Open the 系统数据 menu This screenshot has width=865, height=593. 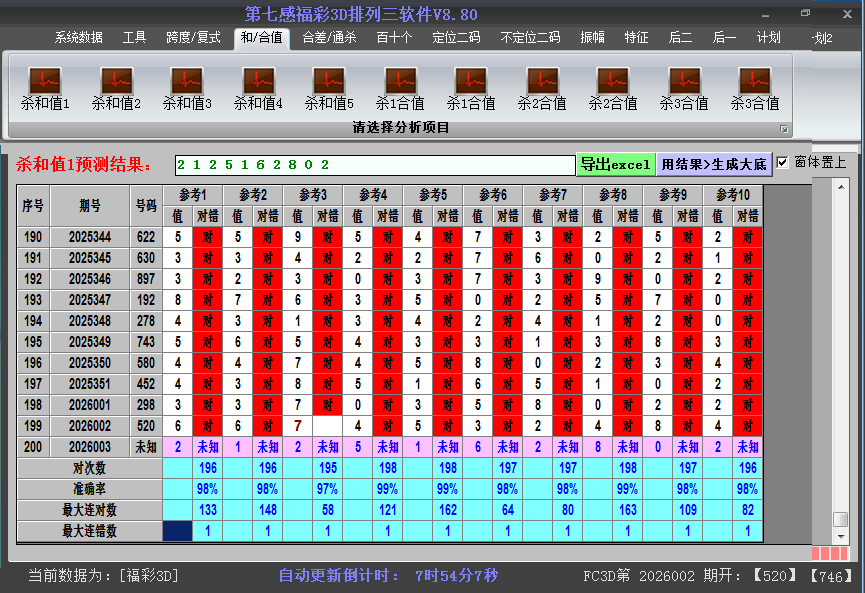(x=79, y=38)
